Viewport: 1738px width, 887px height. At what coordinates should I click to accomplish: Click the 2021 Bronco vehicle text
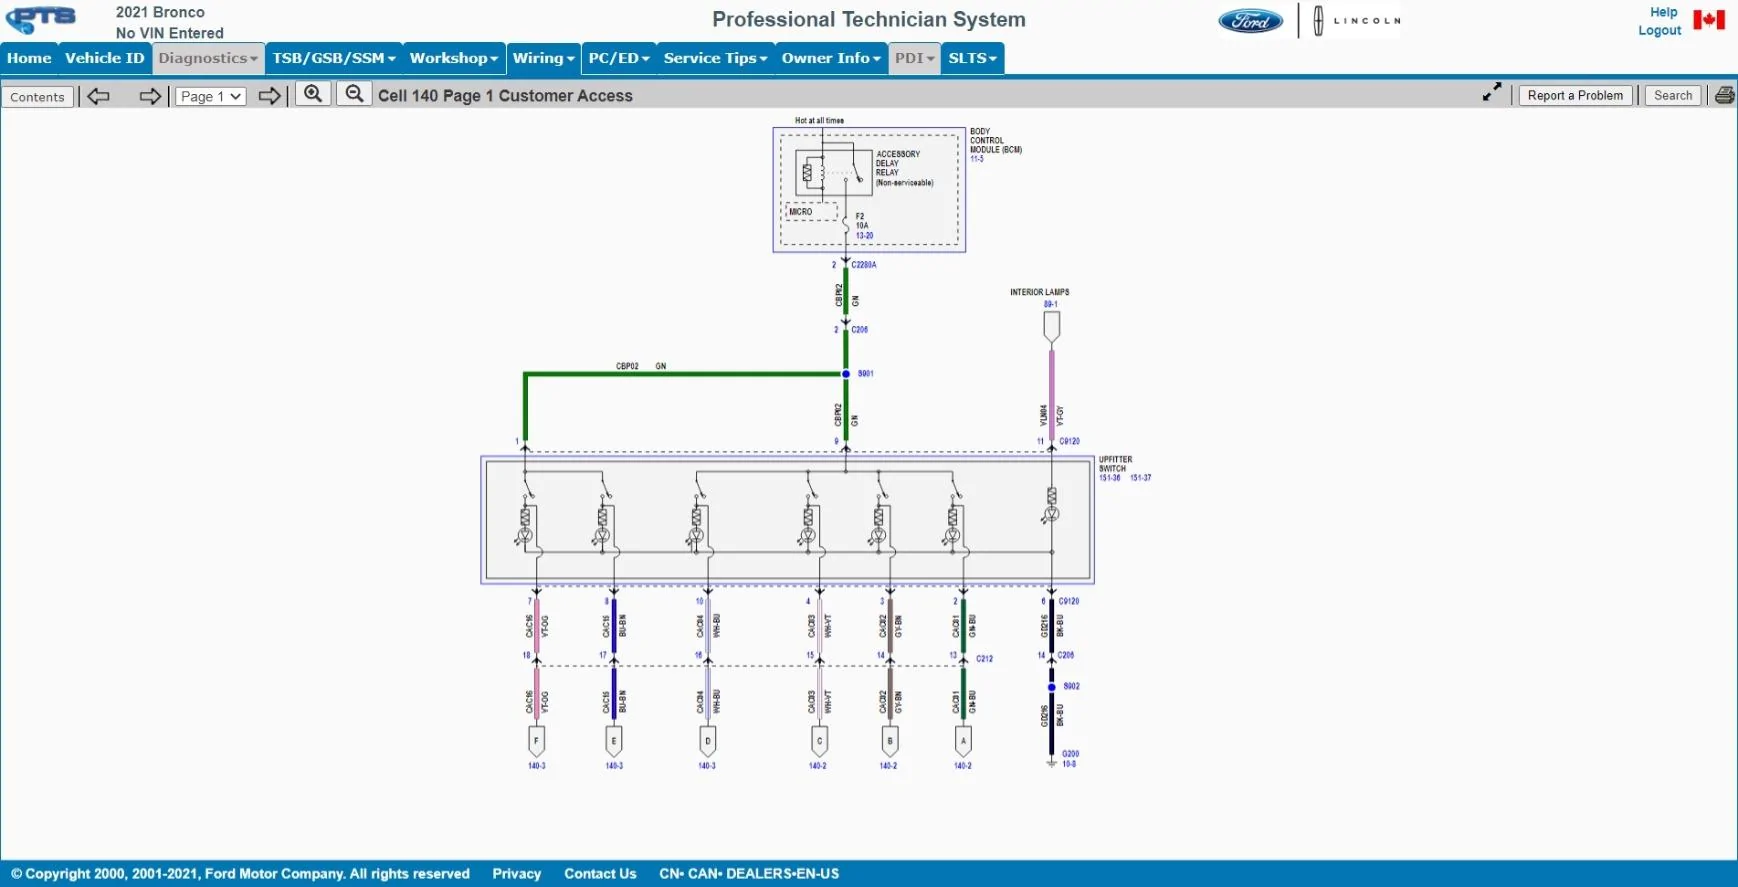coord(160,12)
